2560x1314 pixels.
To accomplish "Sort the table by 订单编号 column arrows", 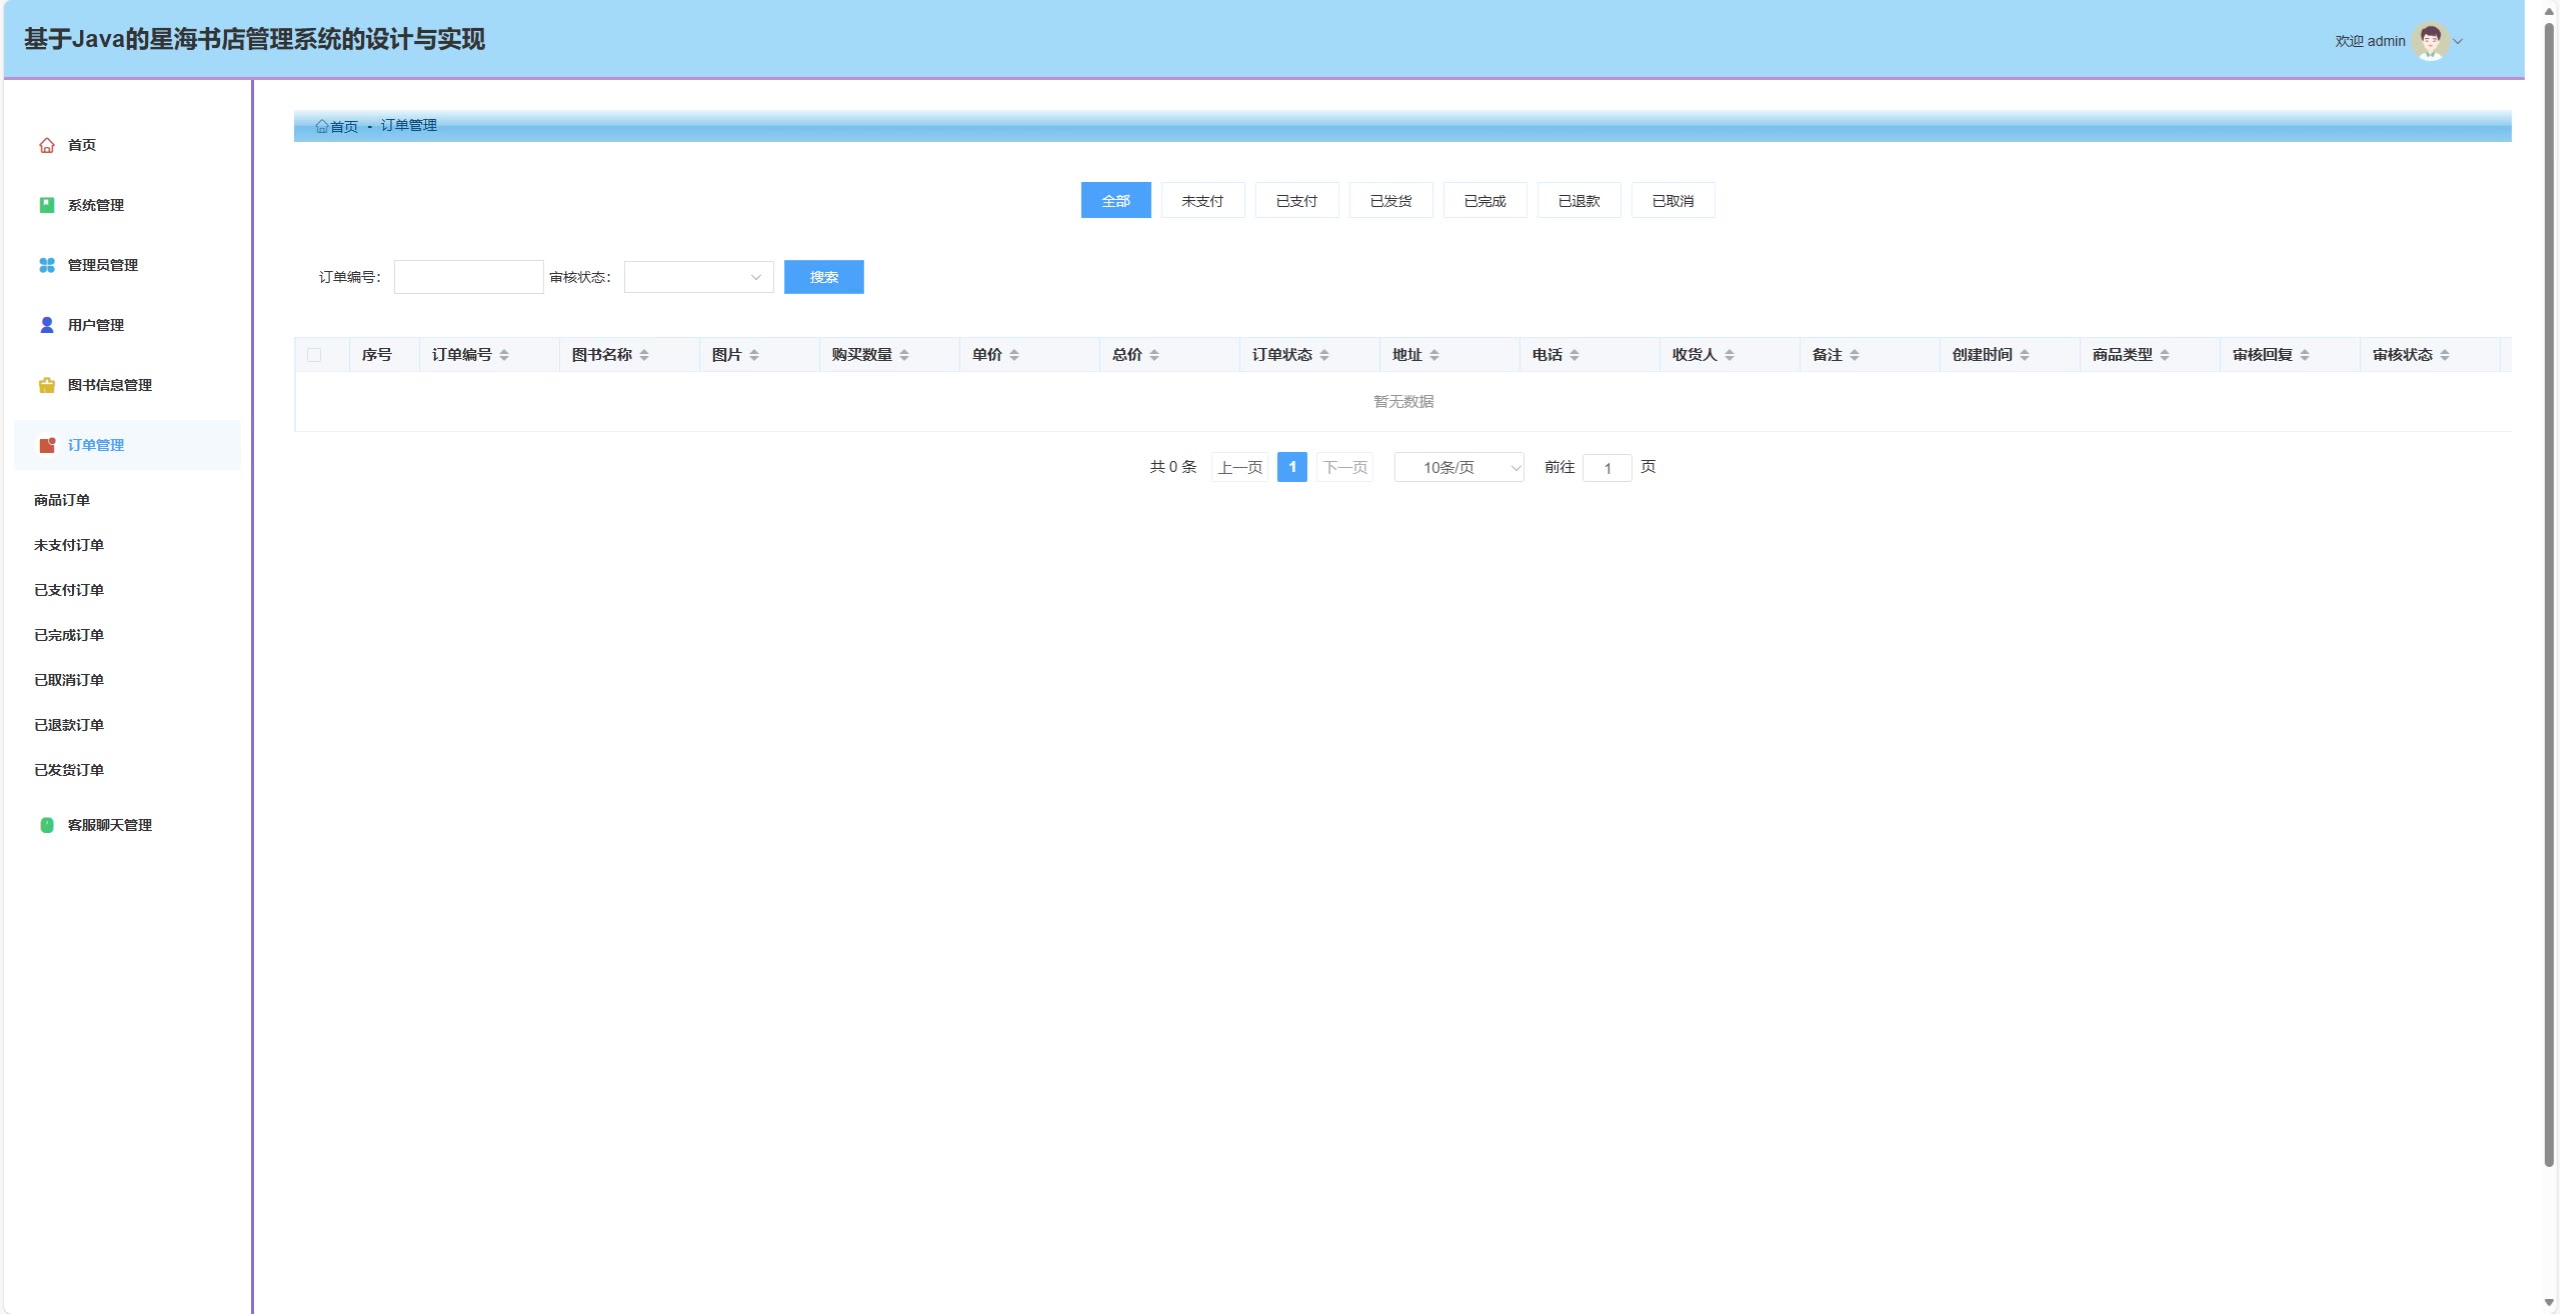I will pos(504,355).
